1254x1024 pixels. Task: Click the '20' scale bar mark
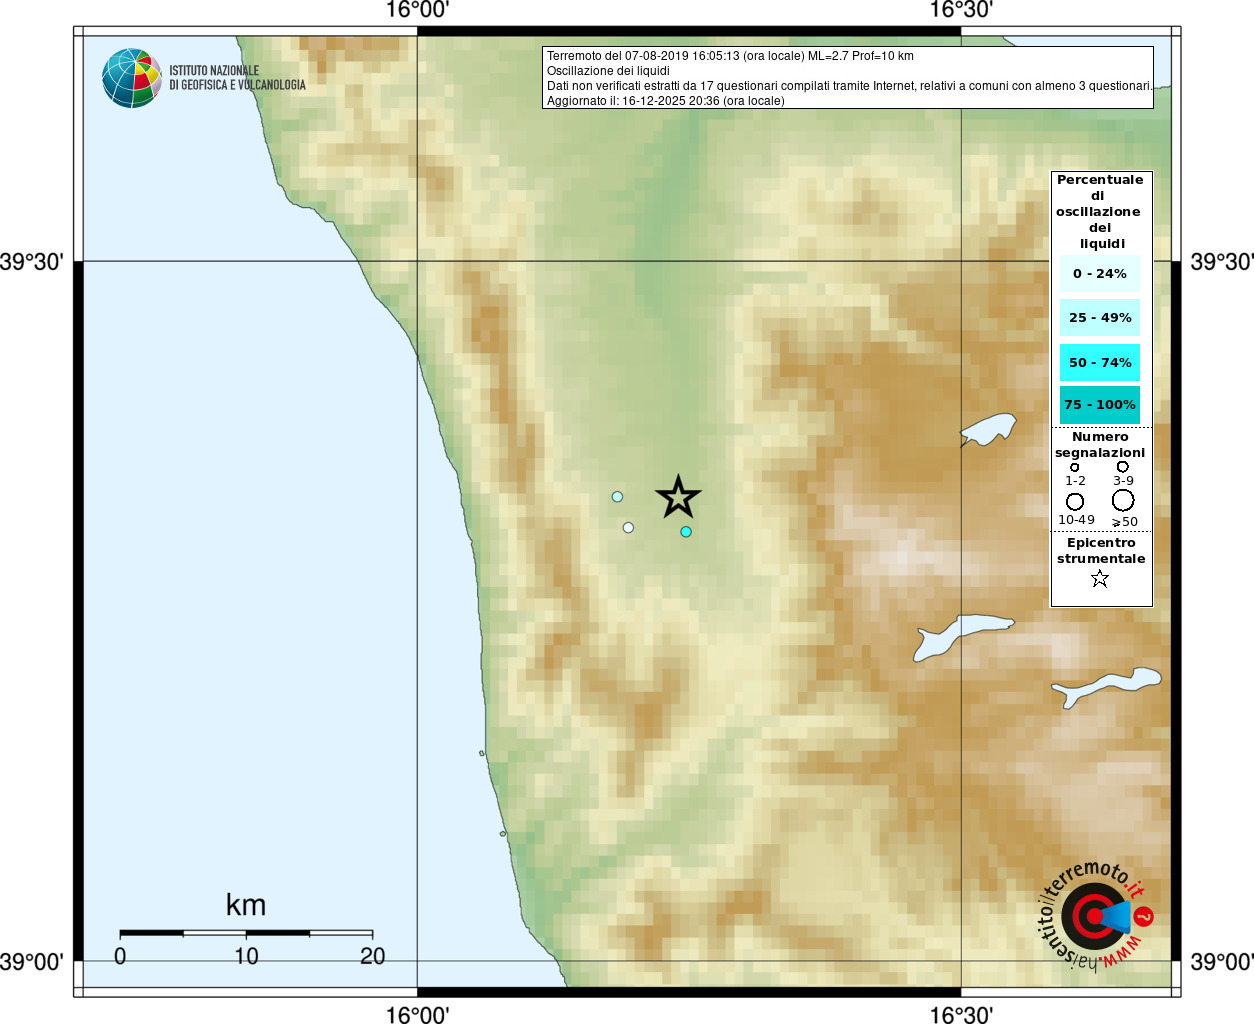[x=372, y=956]
